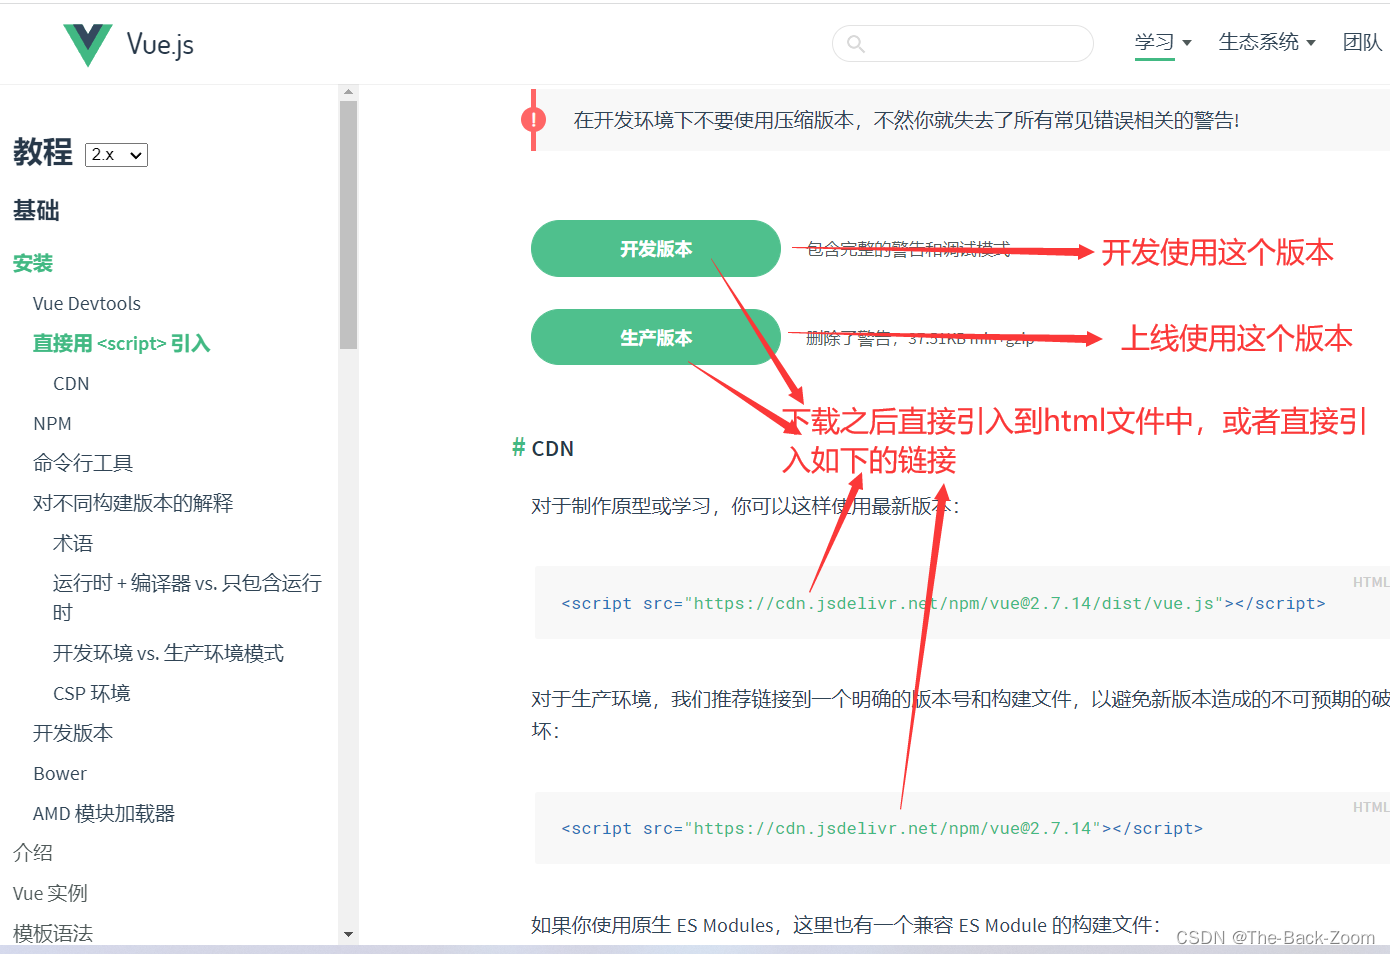Open 对不同构建版本的解释 sidebar link
The width and height of the screenshot is (1390, 954).
133,503
